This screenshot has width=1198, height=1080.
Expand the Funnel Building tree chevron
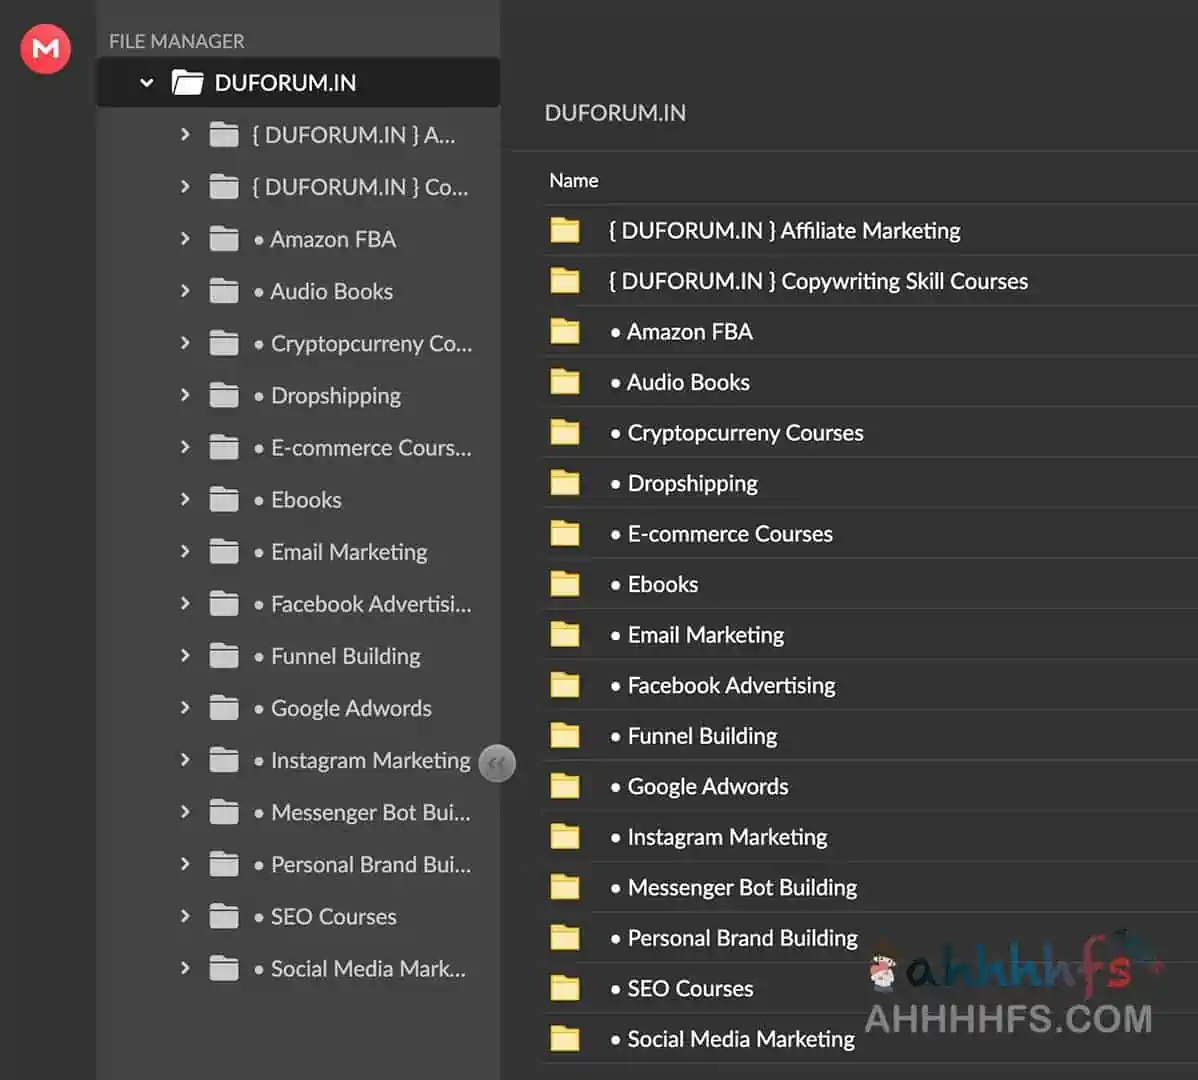pyautogui.click(x=185, y=655)
